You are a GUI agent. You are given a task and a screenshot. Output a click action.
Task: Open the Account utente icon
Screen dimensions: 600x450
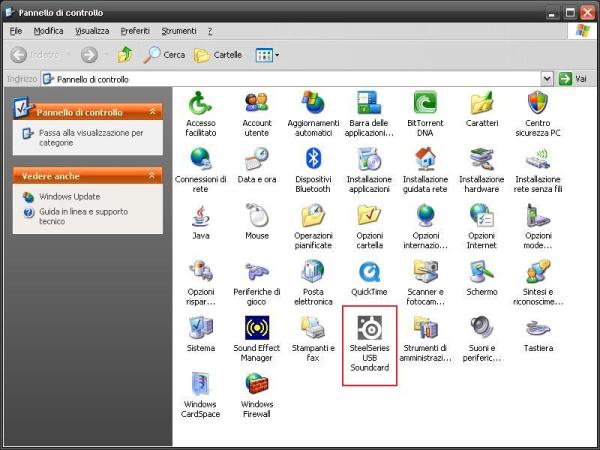click(x=257, y=103)
